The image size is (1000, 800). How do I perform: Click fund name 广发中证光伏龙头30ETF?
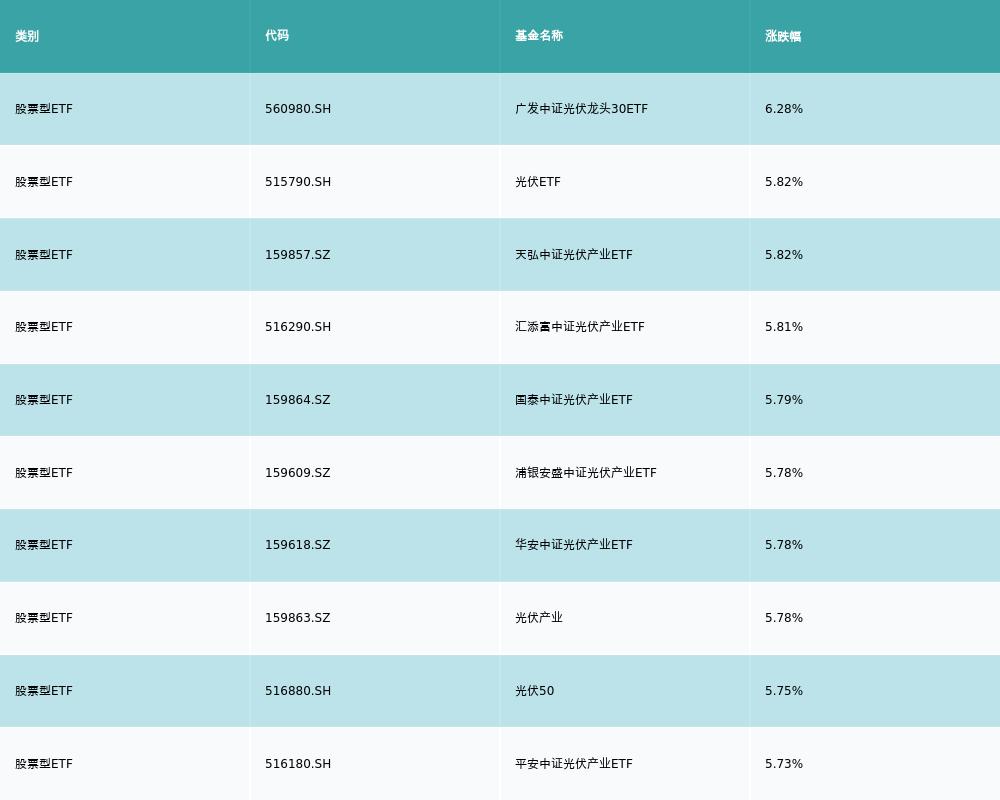coord(582,109)
